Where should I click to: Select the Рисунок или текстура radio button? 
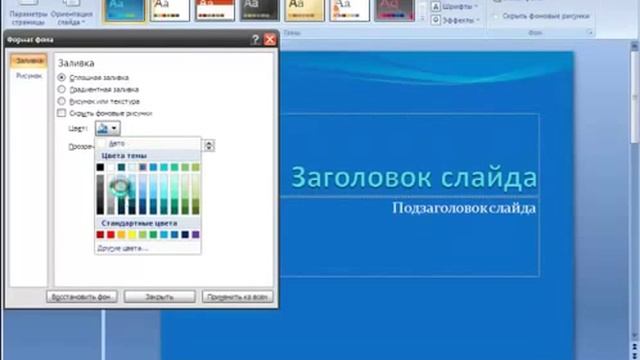tap(62, 101)
